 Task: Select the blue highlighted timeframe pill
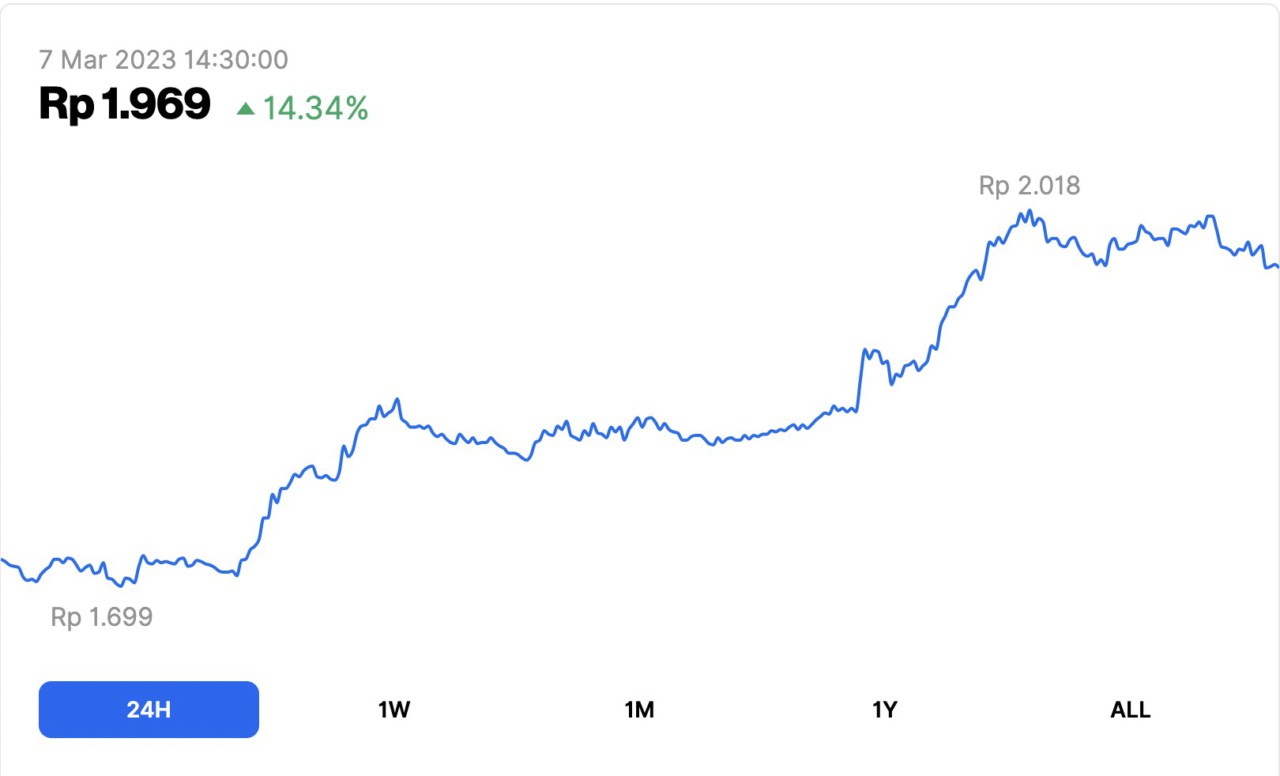[x=148, y=708]
